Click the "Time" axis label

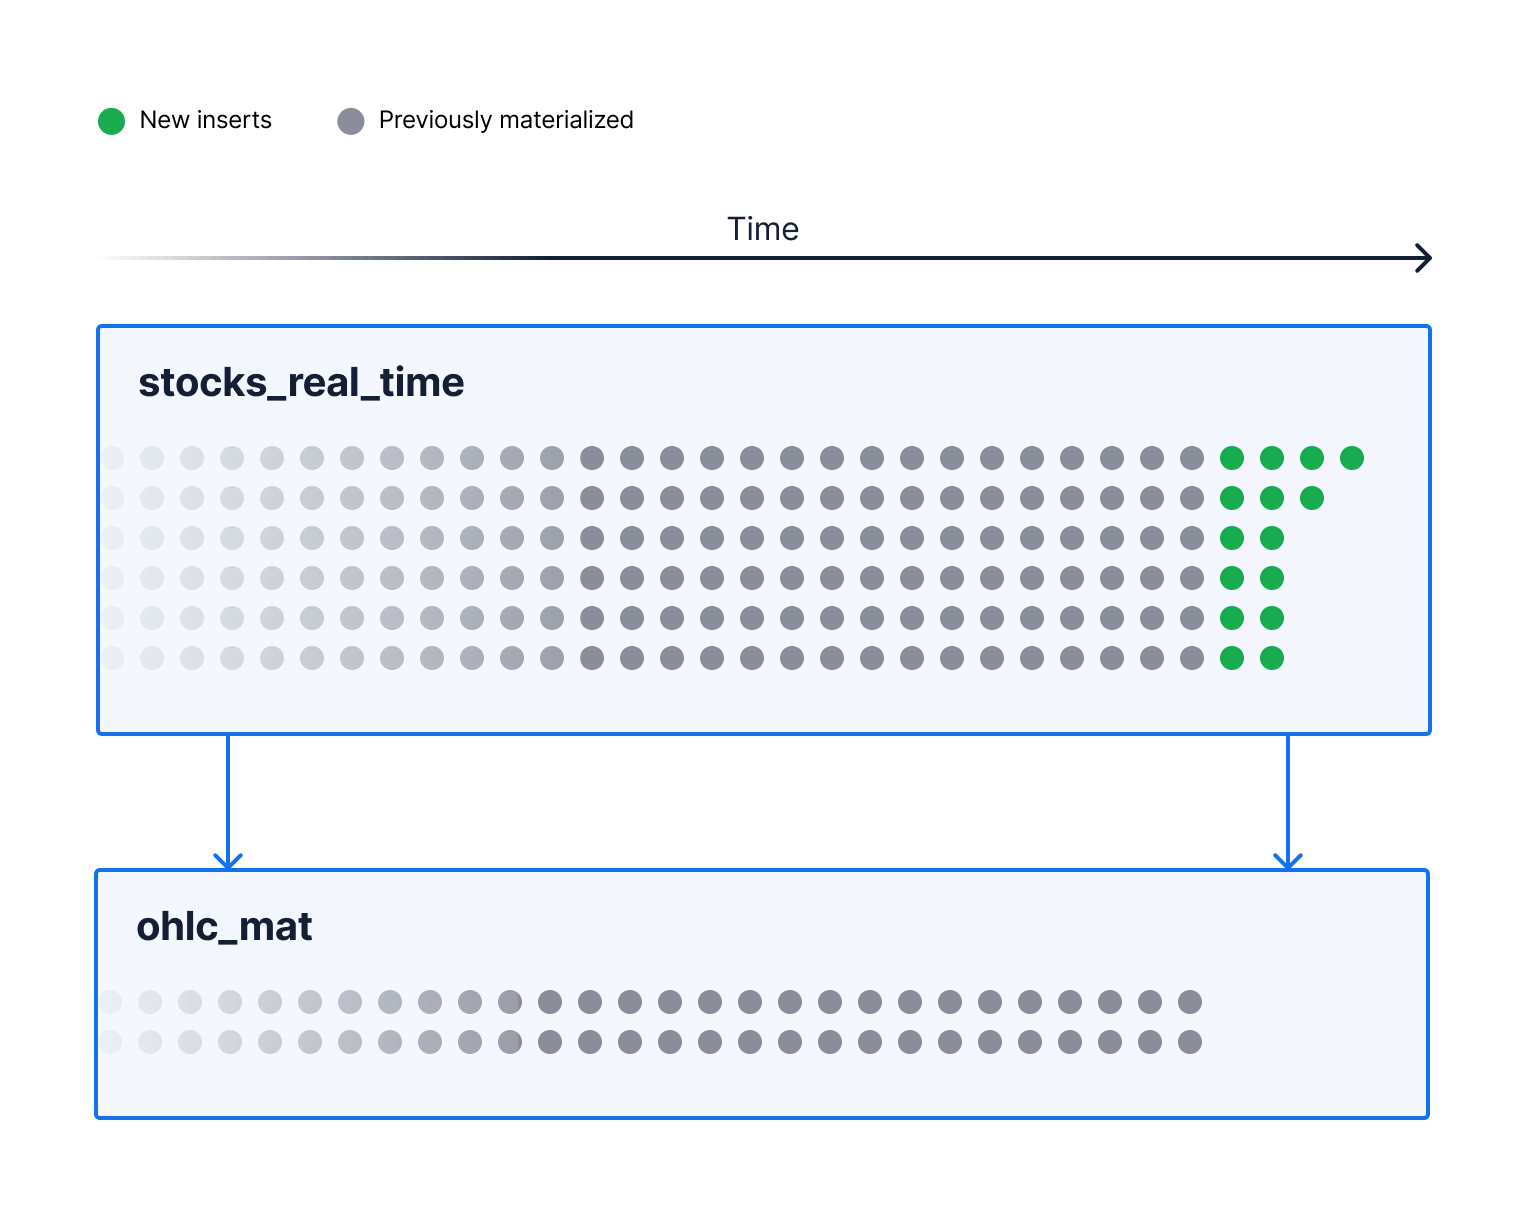point(762,229)
